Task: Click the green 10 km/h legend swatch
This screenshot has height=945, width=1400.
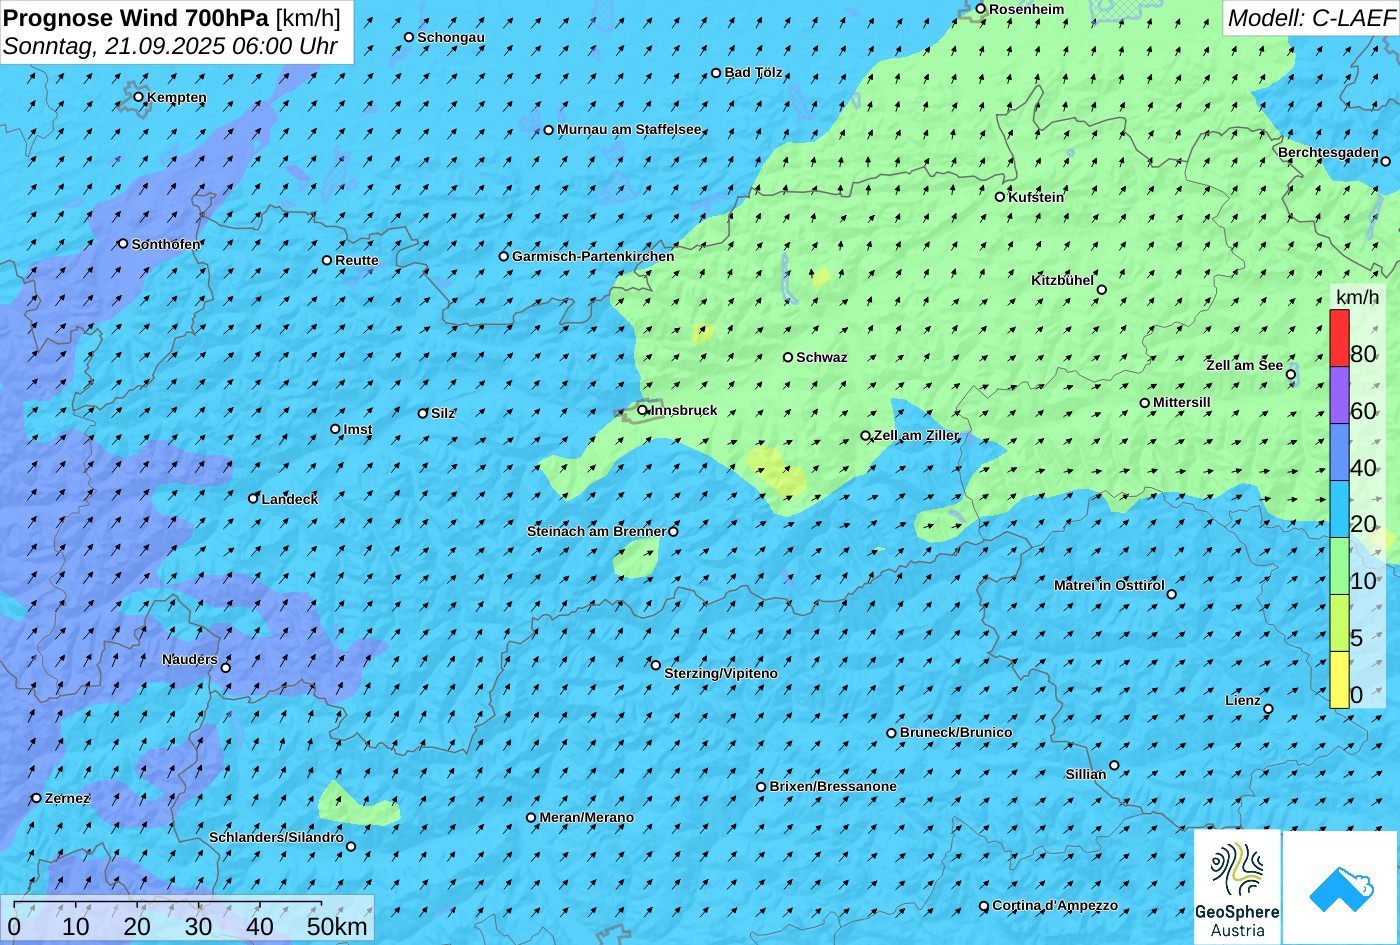Action: click(1339, 566)
